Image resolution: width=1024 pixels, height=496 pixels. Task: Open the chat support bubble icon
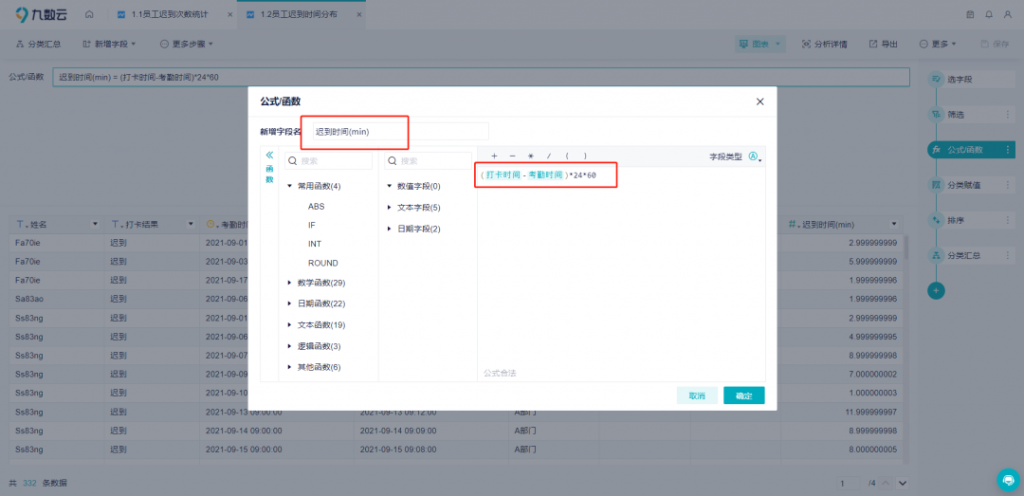pyautogui.click(x=1006, y=478)
